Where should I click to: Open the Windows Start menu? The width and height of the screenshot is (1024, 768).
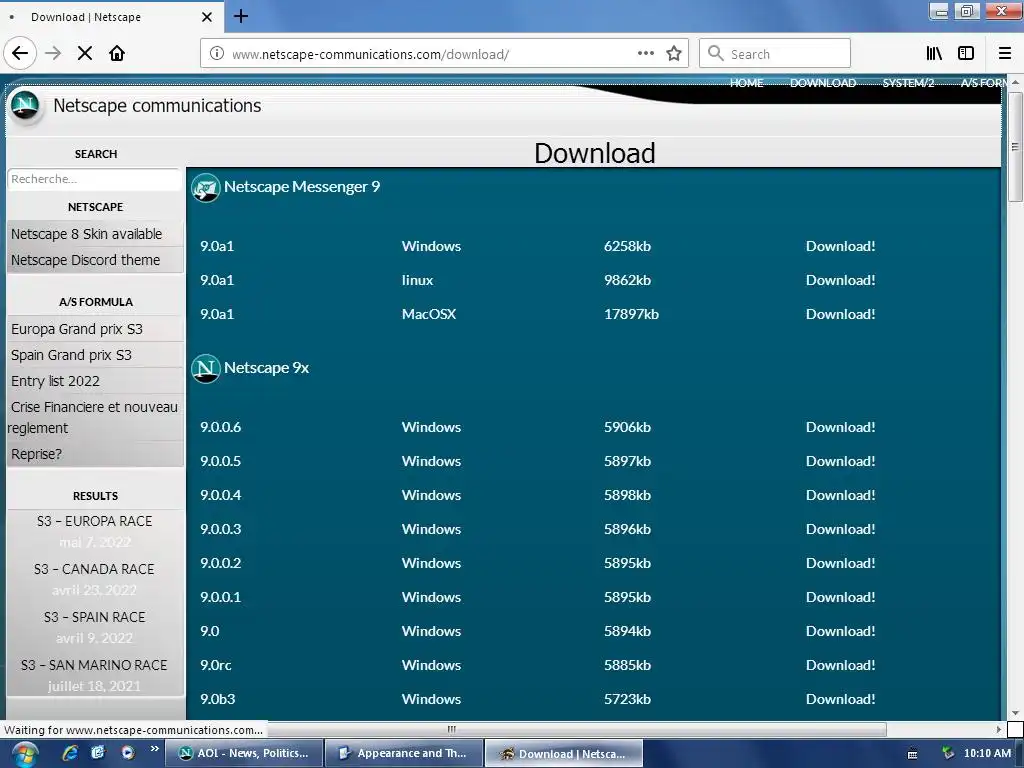(25, 754)
